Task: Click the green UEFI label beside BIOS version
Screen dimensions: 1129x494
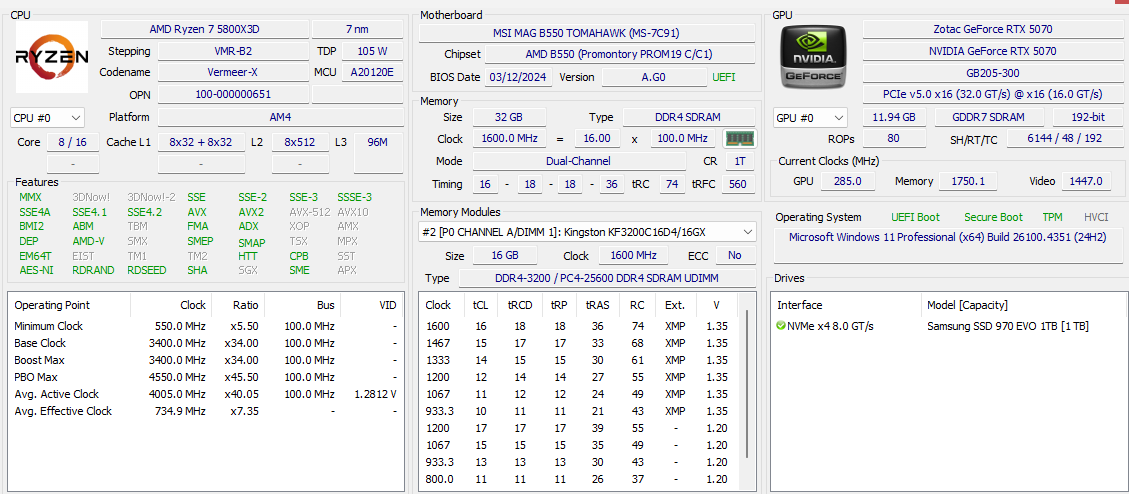Action: click(724, 78)
